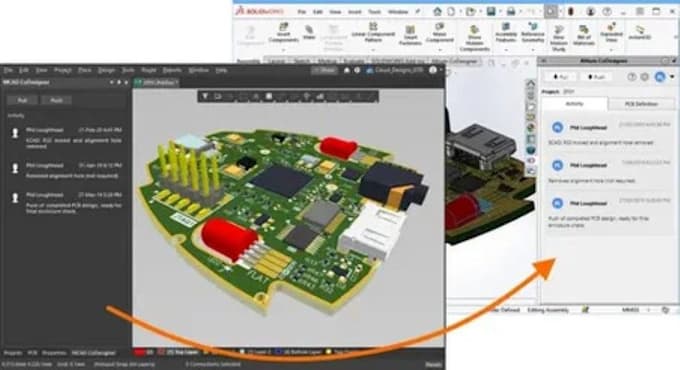Click Altium user account avatar
This screenshot has height=370, width=680.
tap(433, 70)
